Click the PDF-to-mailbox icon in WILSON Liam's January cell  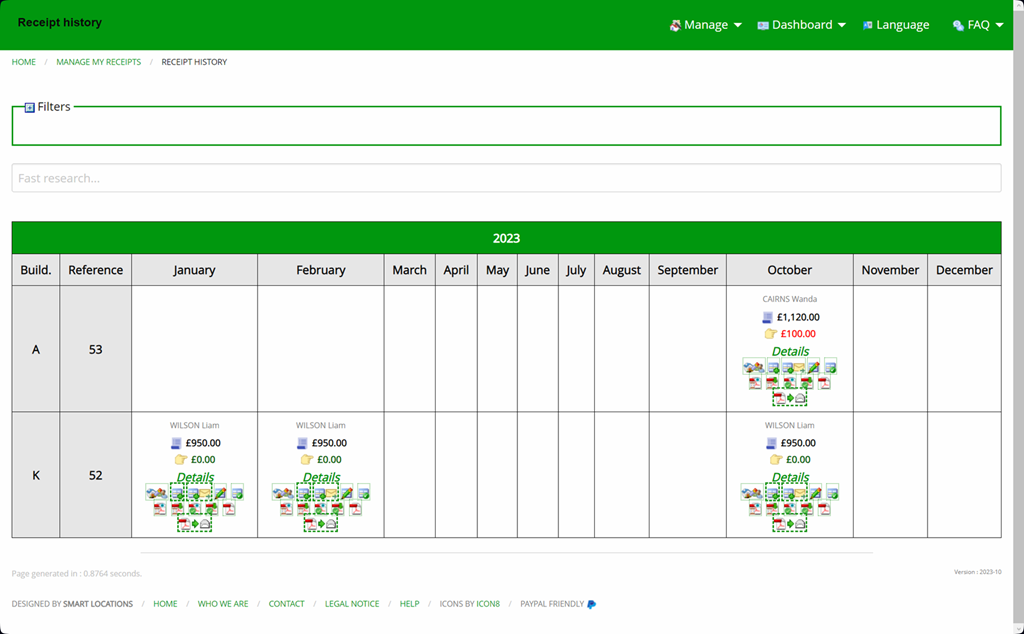tap(195, 523)
